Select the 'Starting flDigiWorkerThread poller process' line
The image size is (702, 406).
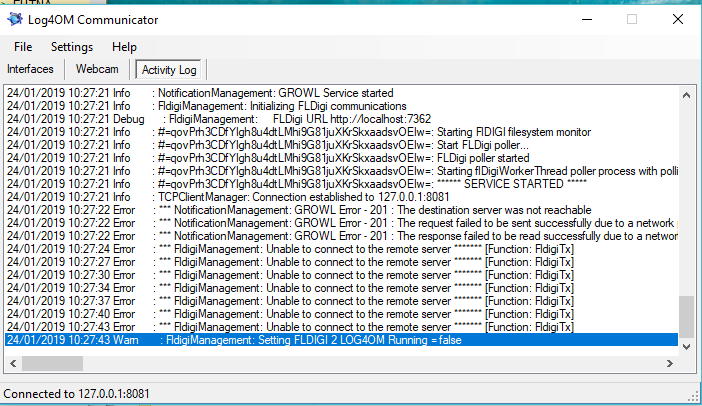pyautogui.click(x=342, y=171)
